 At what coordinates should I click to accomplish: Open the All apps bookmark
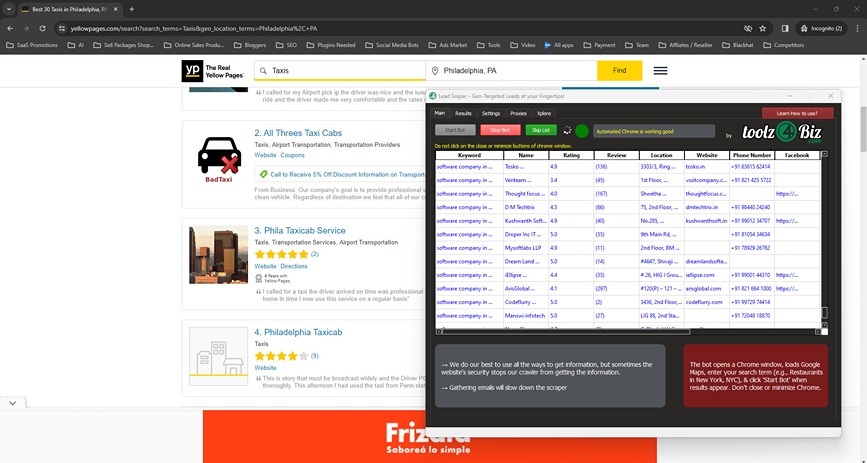558,45
